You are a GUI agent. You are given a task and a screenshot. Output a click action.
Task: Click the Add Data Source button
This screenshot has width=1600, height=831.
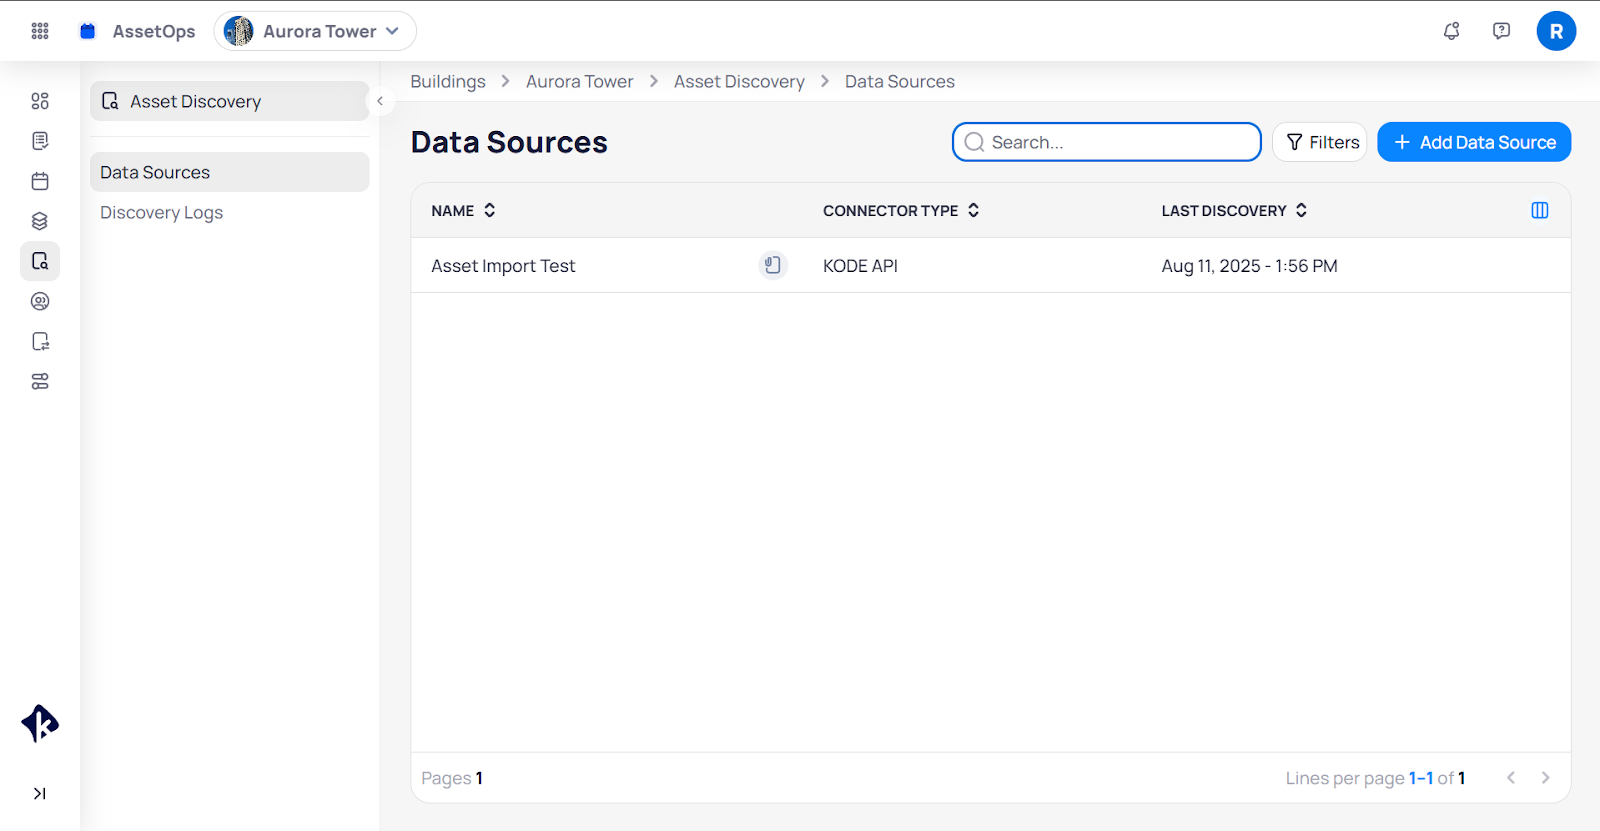[x=1473, y=142]
